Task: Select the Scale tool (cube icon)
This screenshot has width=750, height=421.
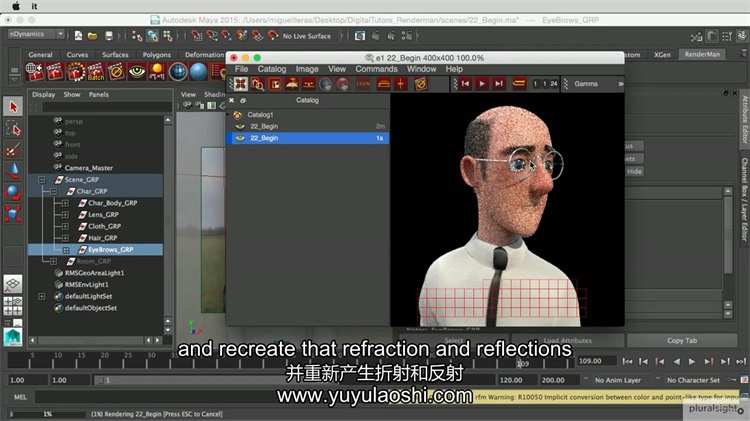Action: (x=13, y=214)
